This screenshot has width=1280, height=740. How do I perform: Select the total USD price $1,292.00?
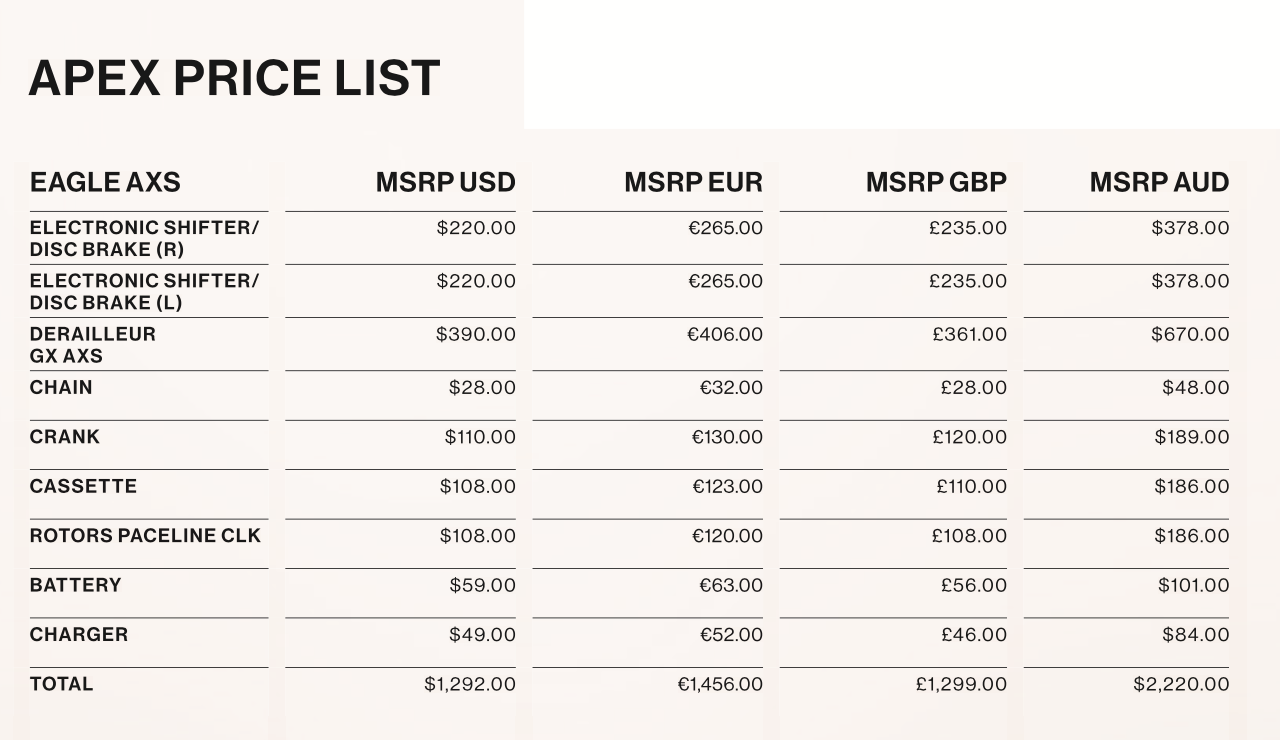[470, 685]
